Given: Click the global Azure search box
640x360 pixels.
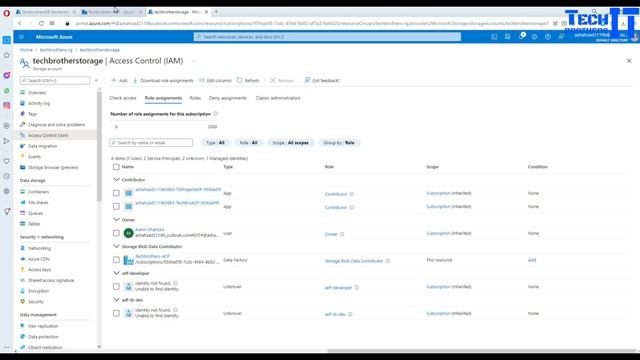Looking at the screenshot, I should click(x=327, y=37).
